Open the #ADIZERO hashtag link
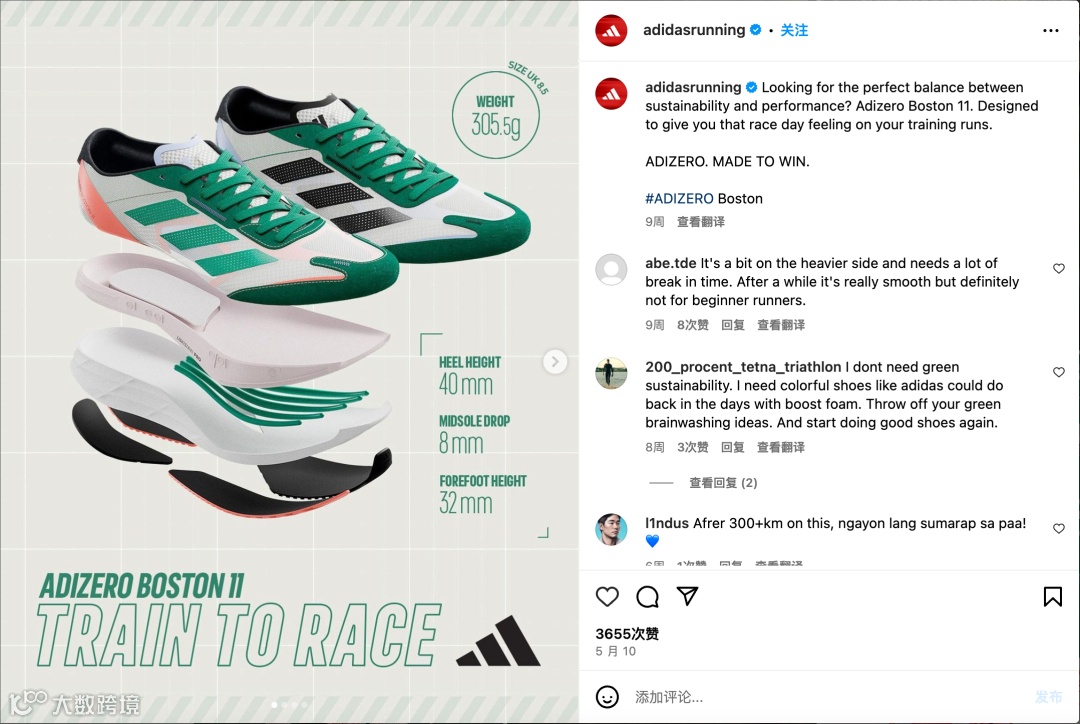The image size is (1080, 724). pos(679,198)
